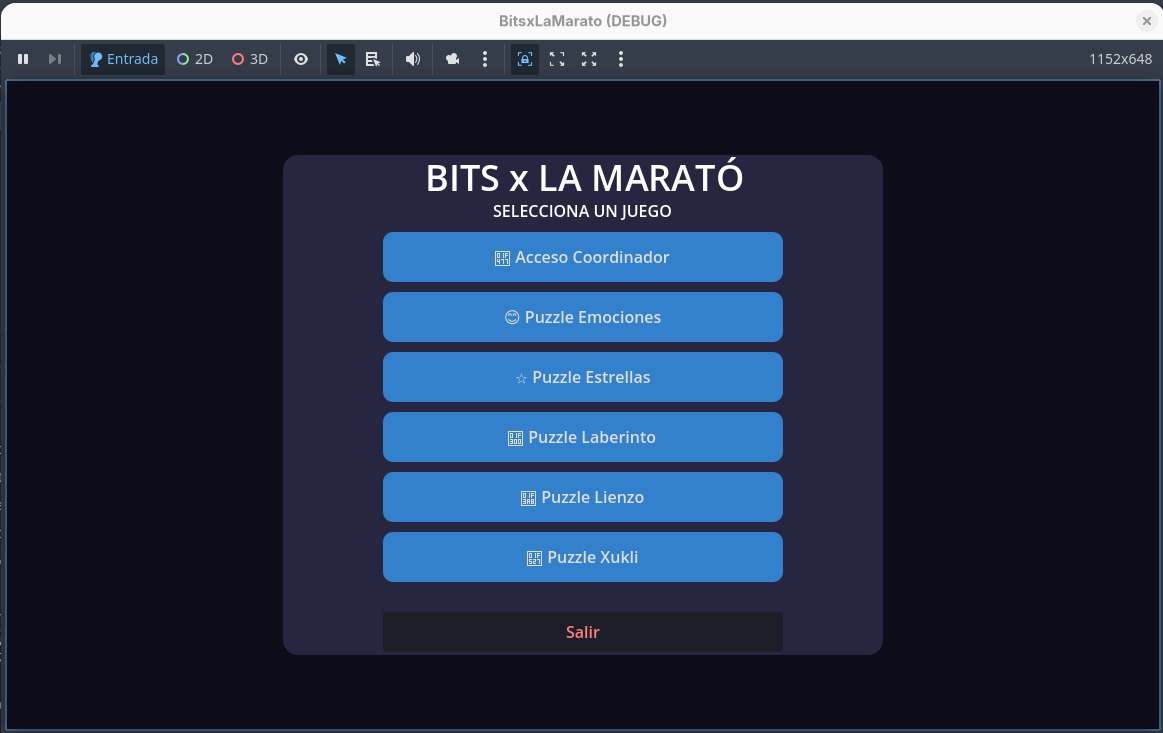Choose Puzzle Laberinto

click(582, 437)
